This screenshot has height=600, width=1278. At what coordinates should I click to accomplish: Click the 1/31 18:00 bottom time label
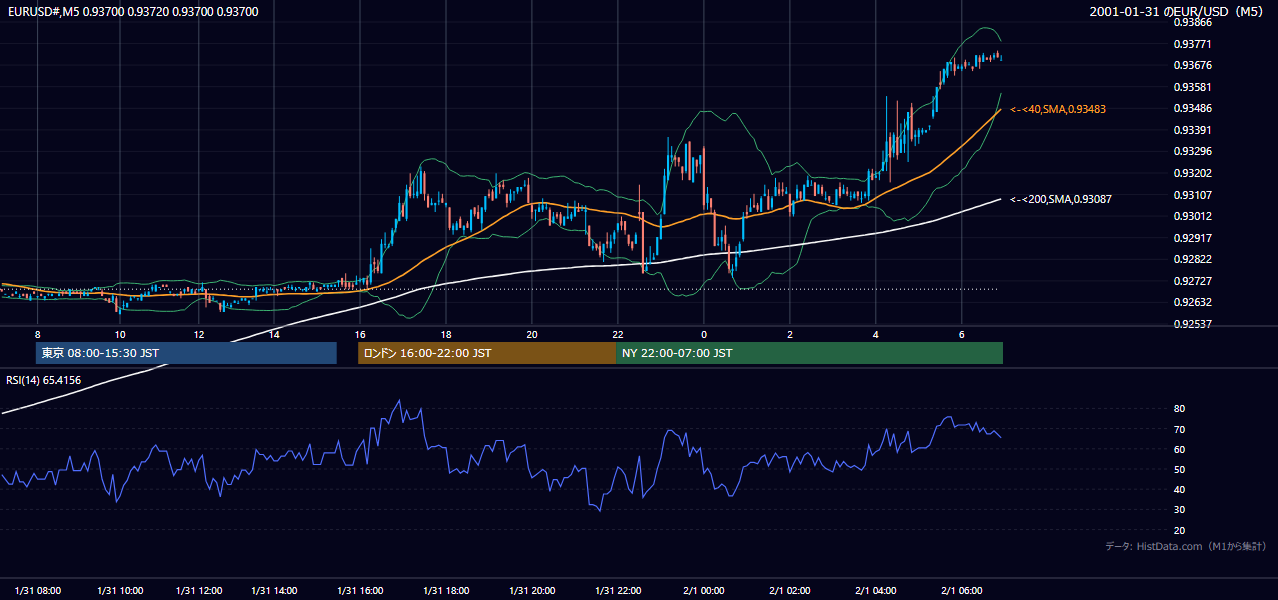click(448, 590)
